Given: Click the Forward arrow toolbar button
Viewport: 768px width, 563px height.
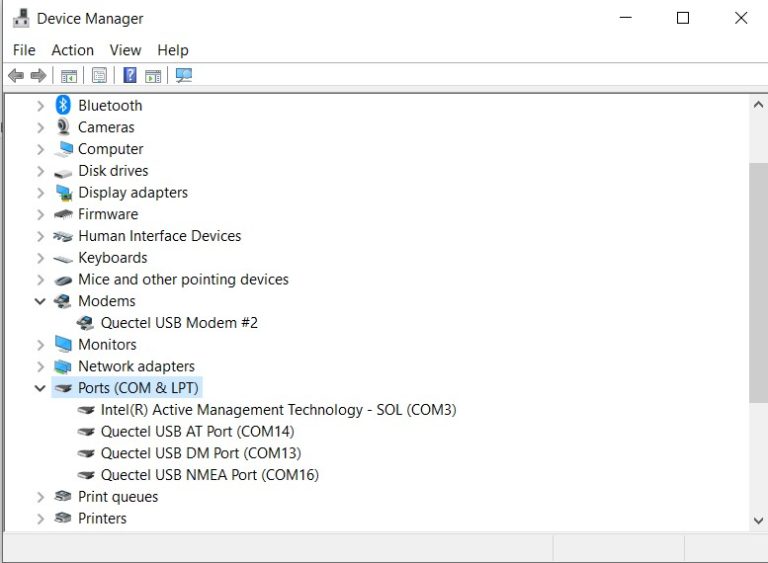Looking at the screenshot, I should coord(39,76).
